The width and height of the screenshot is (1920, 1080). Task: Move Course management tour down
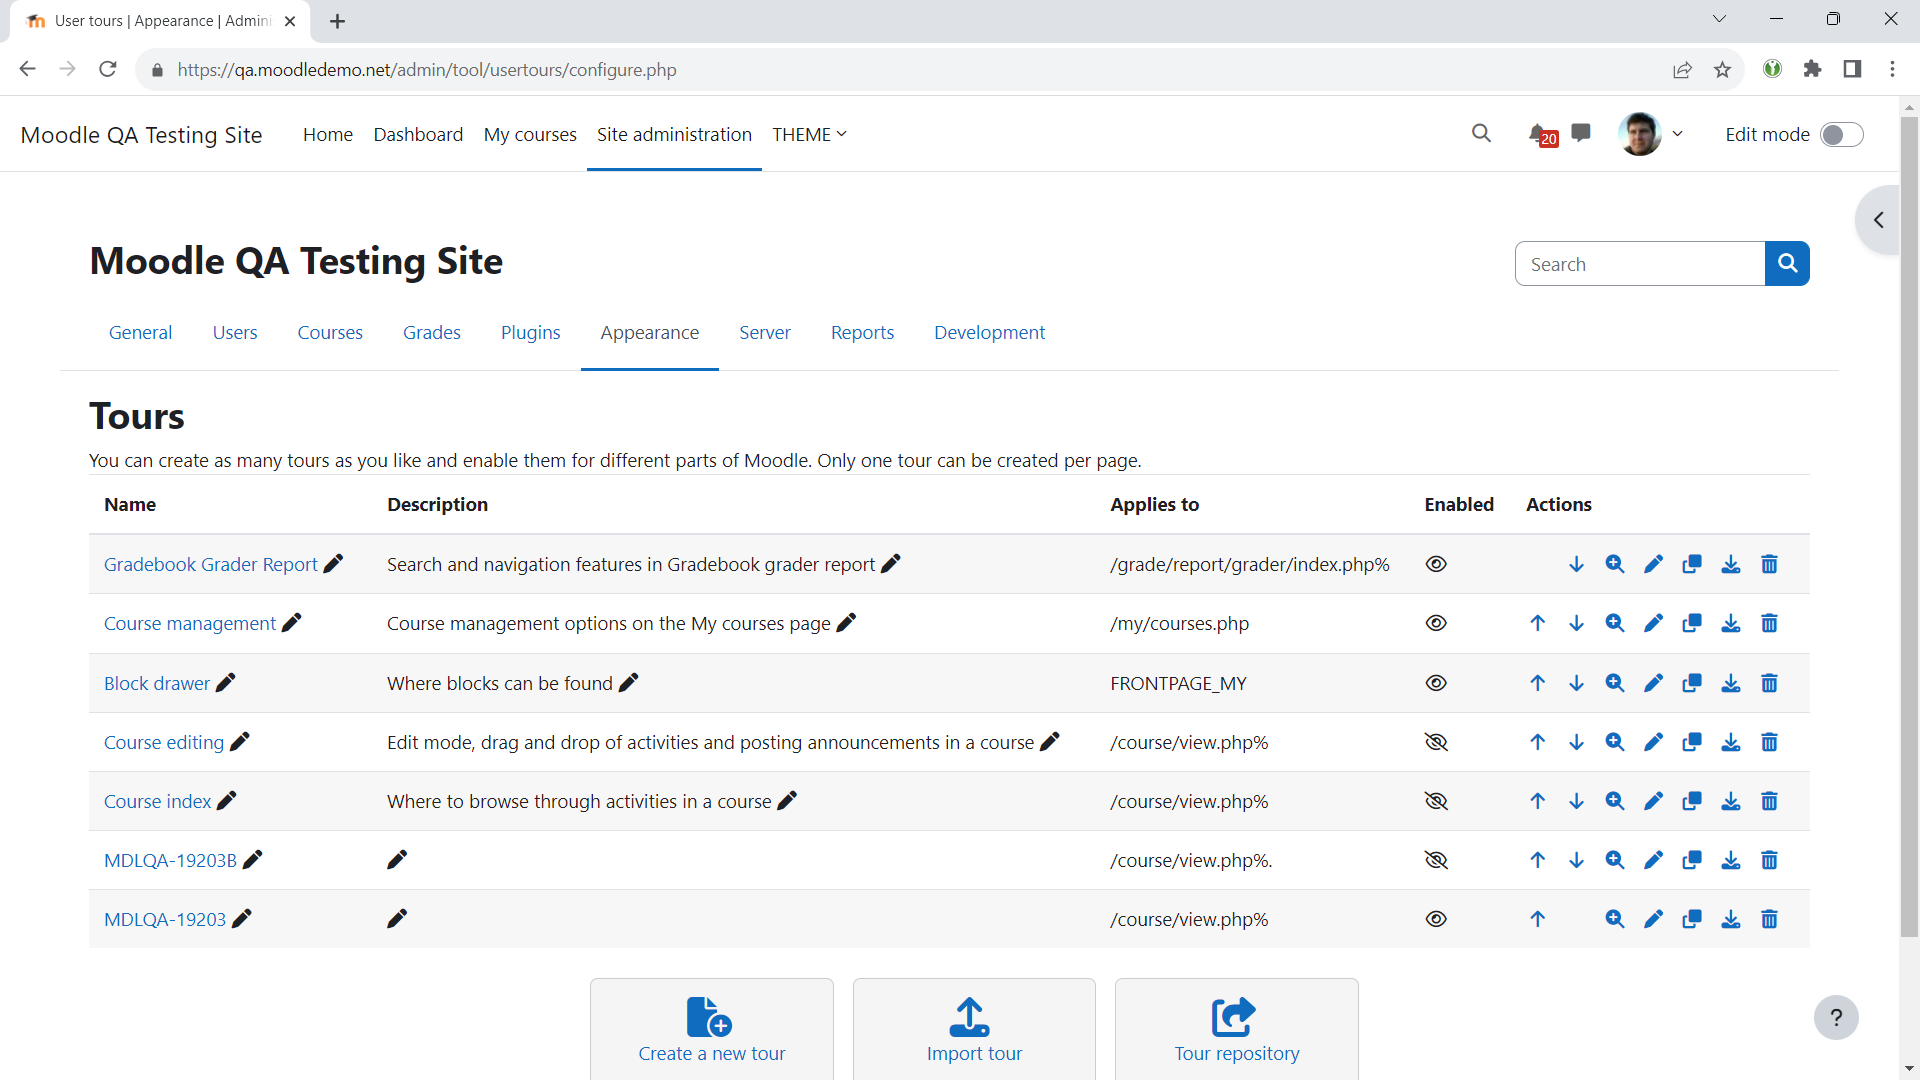click(x=1576, y=624)
